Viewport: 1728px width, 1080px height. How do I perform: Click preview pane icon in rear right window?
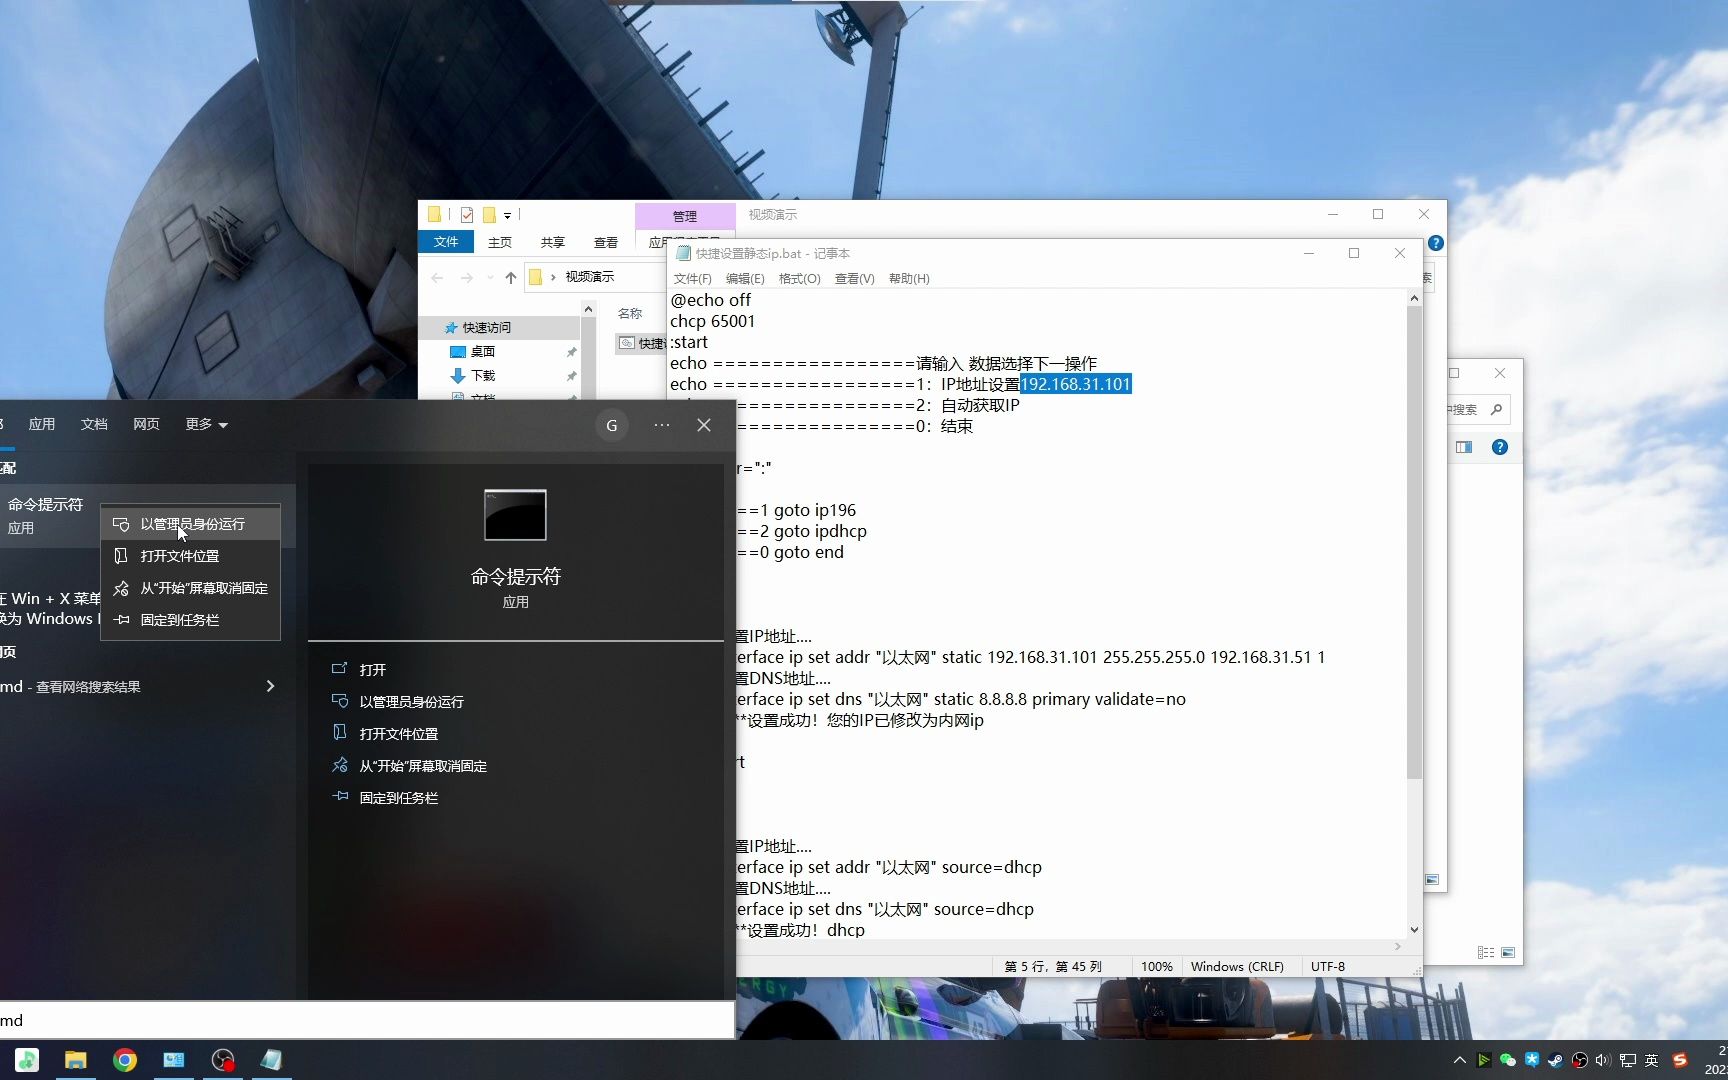click(x=1464, y=447)
